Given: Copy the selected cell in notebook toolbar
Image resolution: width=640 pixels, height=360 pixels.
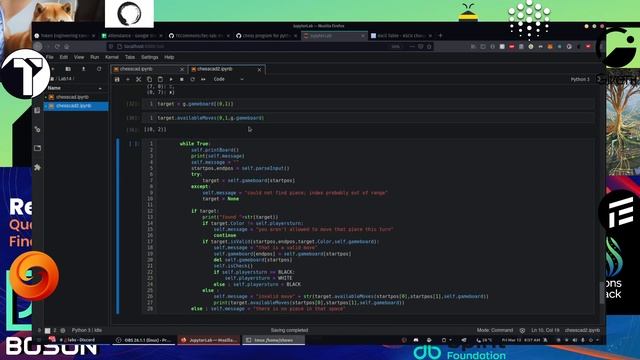Looking at the screenshot, I should (149, 79).
